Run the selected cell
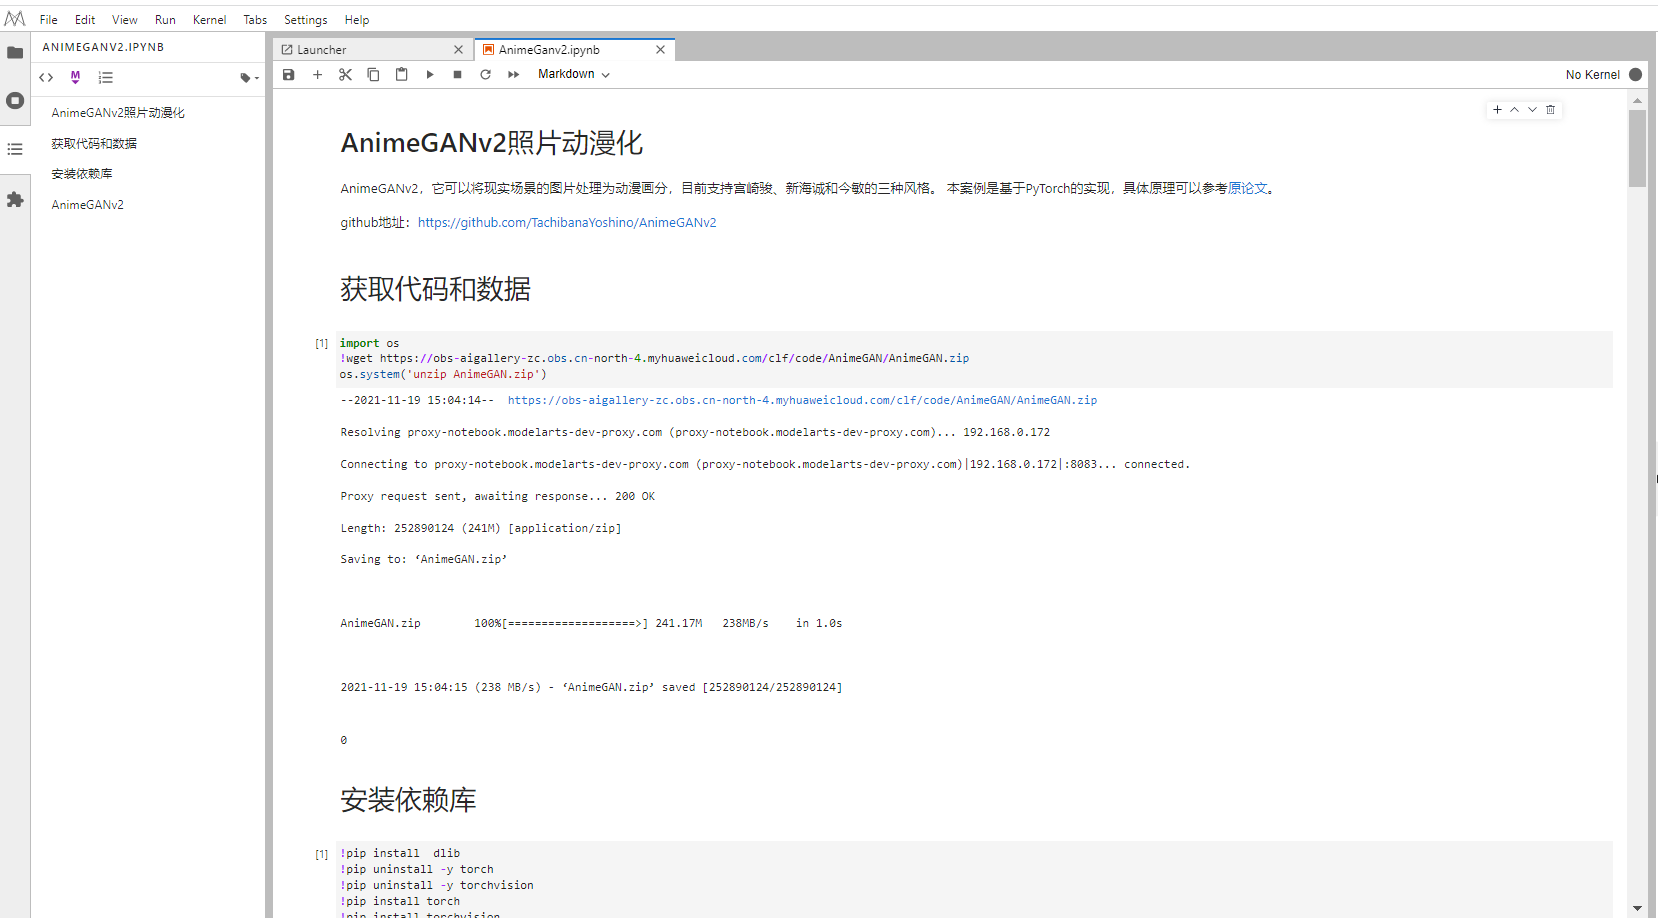 (x=429, y=74)
